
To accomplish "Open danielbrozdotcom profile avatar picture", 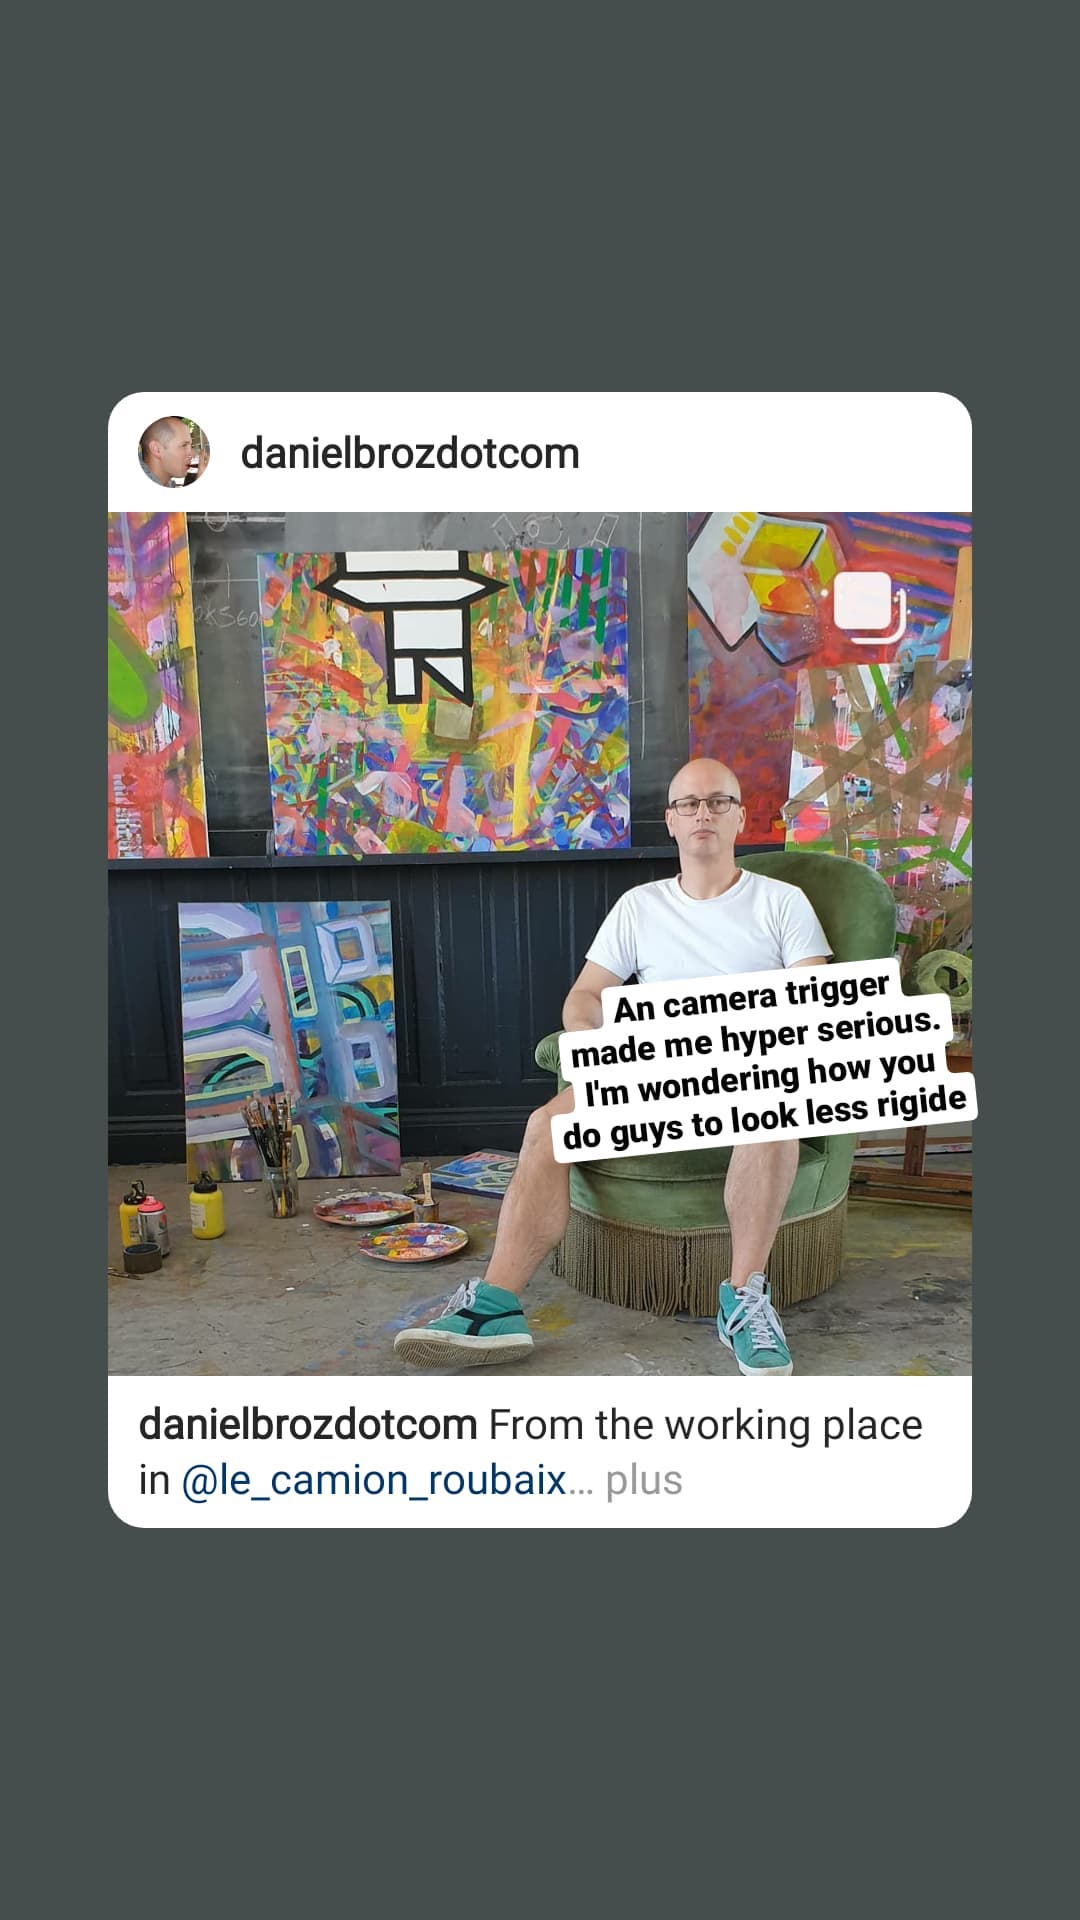I will tap(174, 452).
